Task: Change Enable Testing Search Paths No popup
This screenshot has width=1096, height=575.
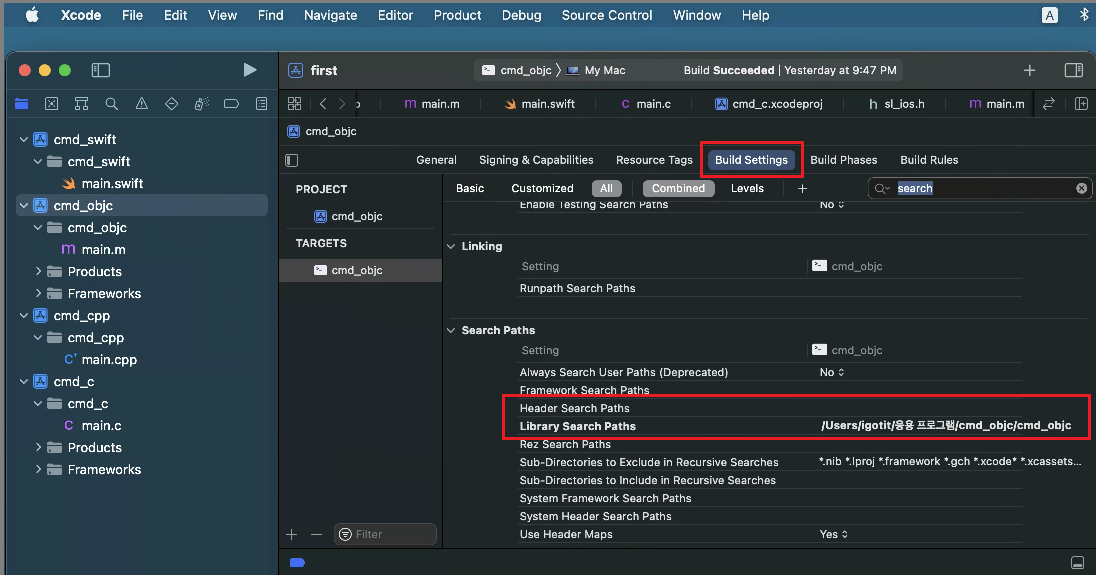Action: (832, 204)
